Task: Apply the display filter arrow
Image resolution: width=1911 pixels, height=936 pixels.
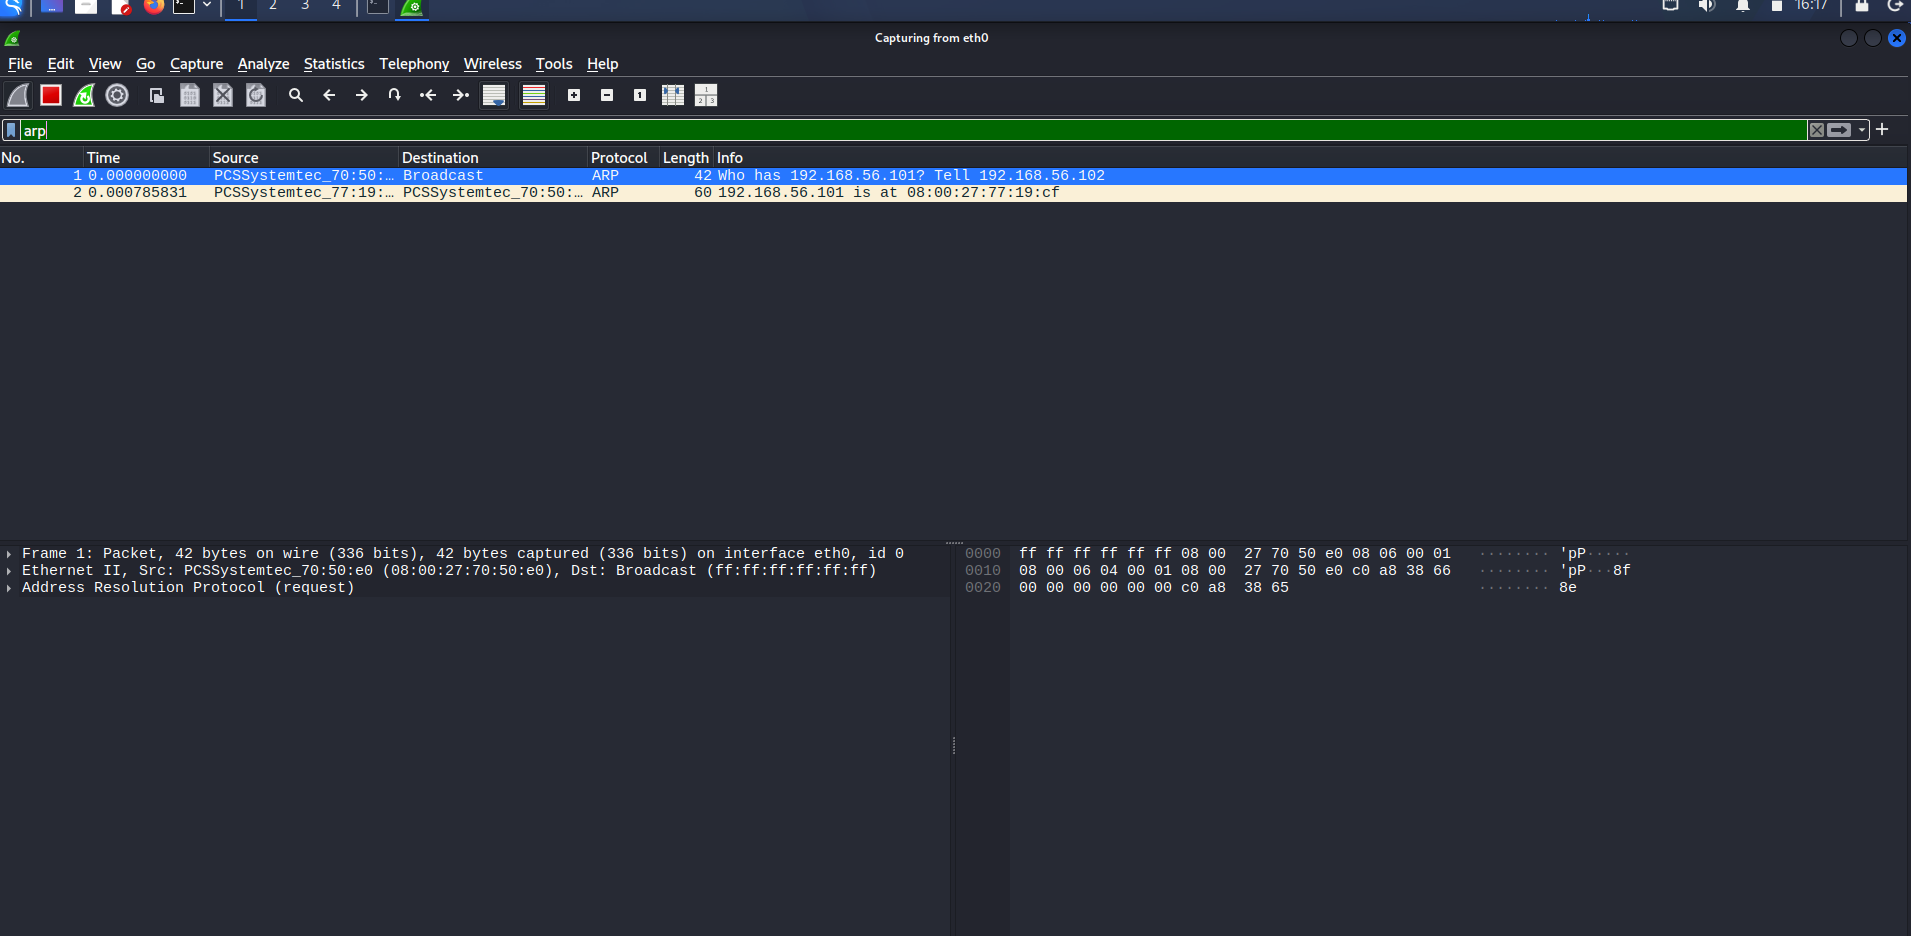Action: pyautogui.click(x=1839, y=130)
